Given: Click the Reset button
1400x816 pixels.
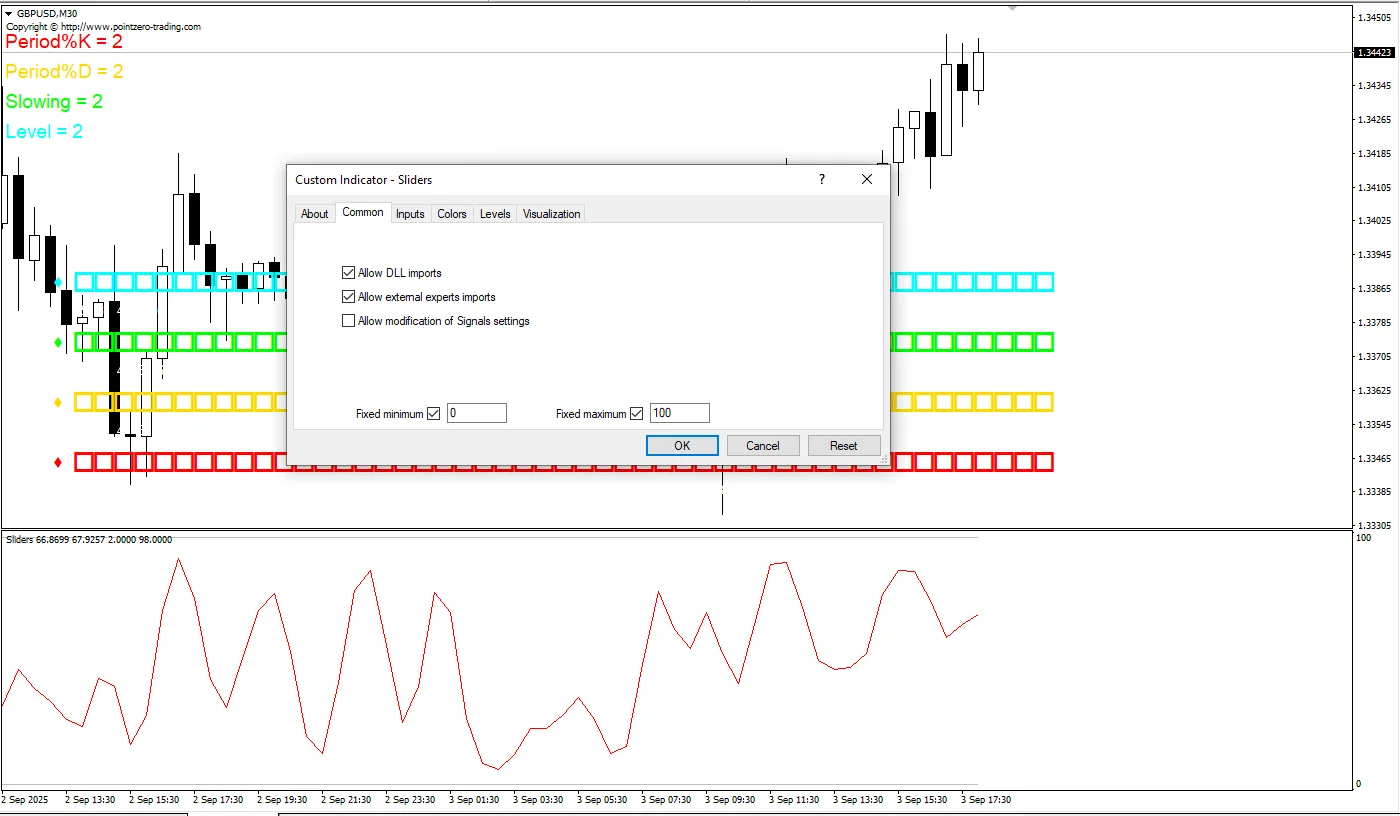Looking at the screenshot, I should [x=843, y=446].
